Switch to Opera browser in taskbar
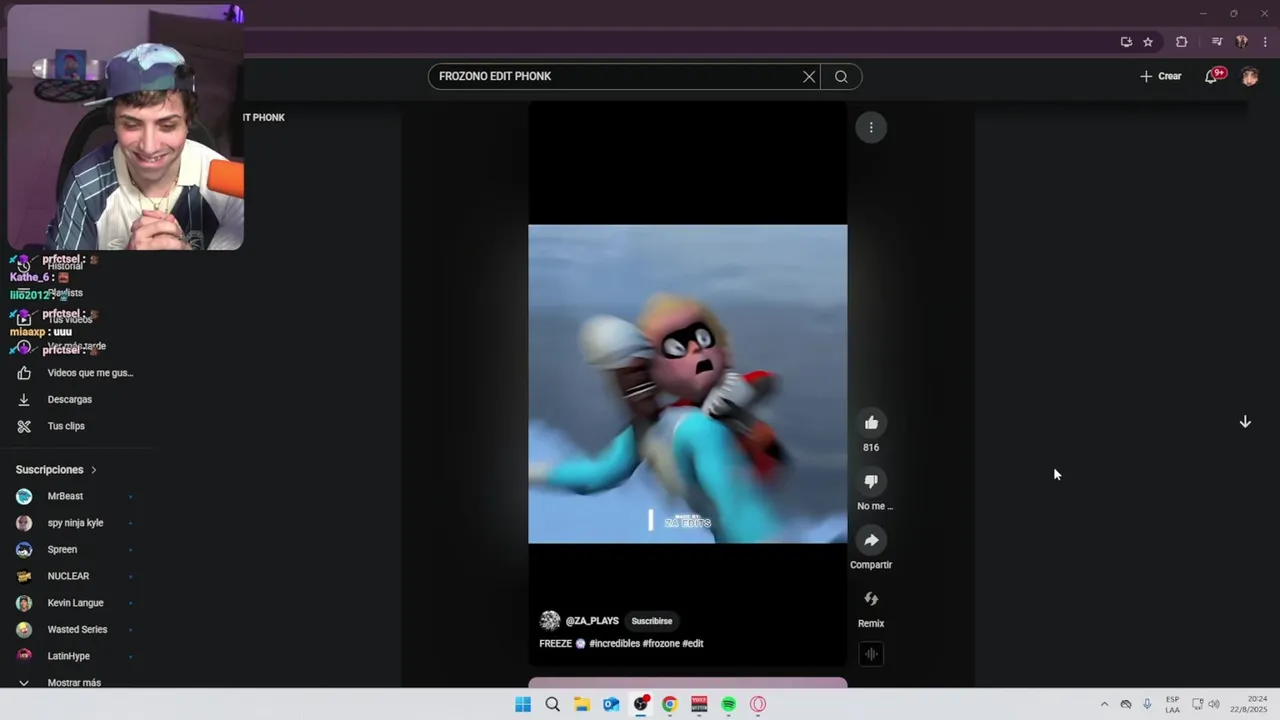1280x720 pixels. point(758,704)
